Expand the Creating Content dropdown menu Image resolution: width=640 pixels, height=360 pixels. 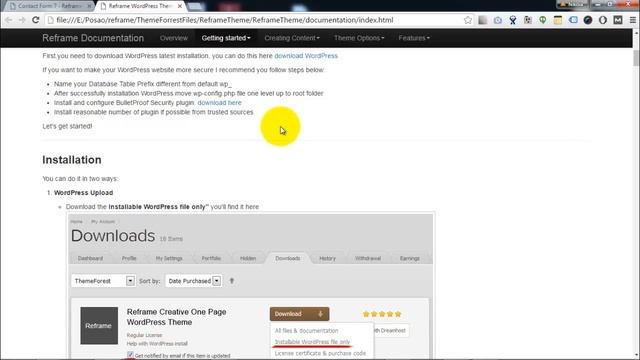pos(292,38)
